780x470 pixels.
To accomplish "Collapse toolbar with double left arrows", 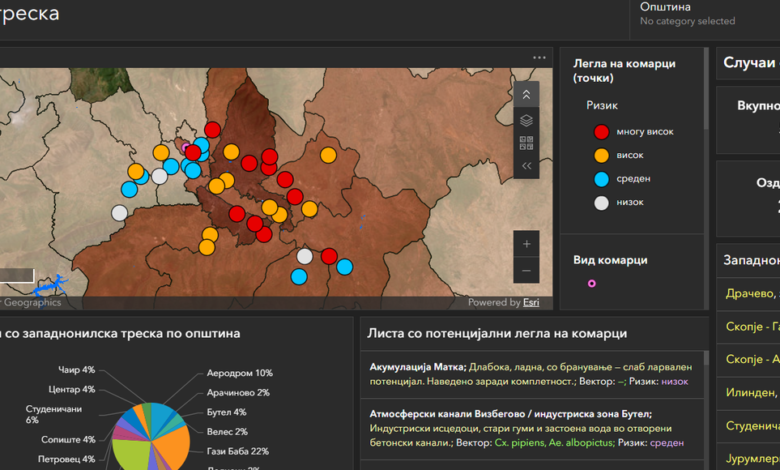I will (526, 166).
